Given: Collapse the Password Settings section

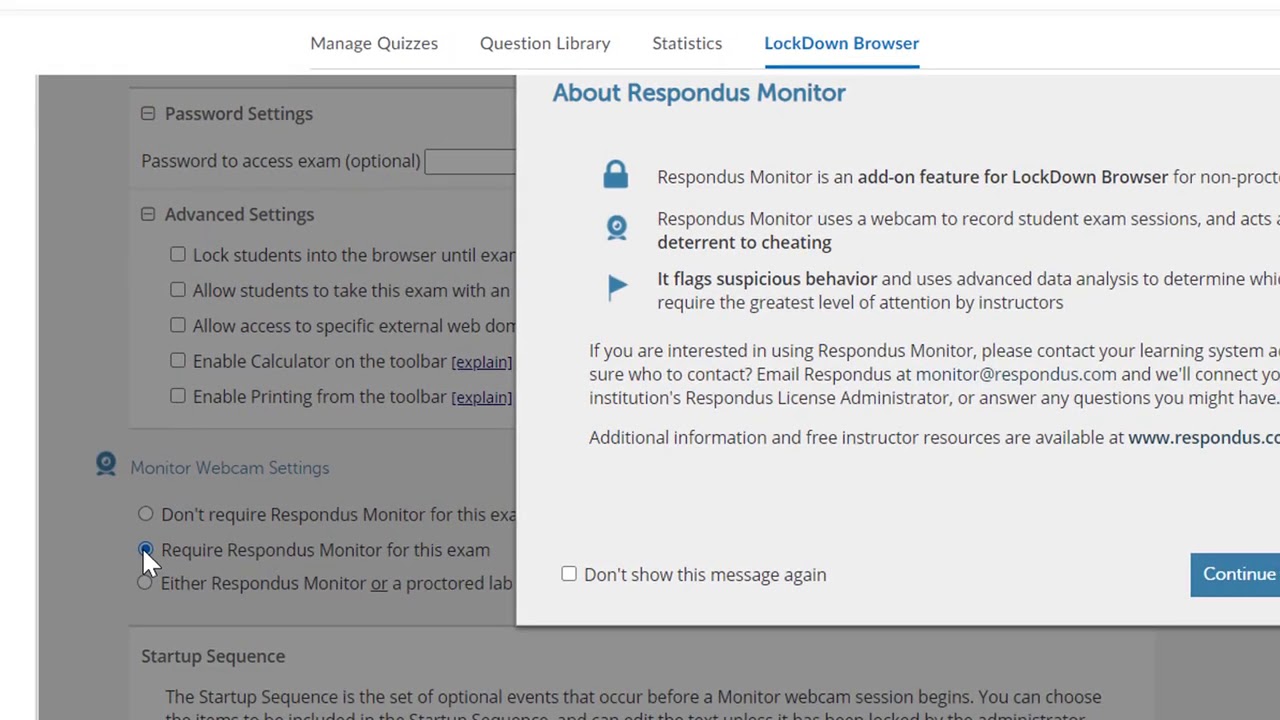Looking at the screenshot, I should pos(148,114).
